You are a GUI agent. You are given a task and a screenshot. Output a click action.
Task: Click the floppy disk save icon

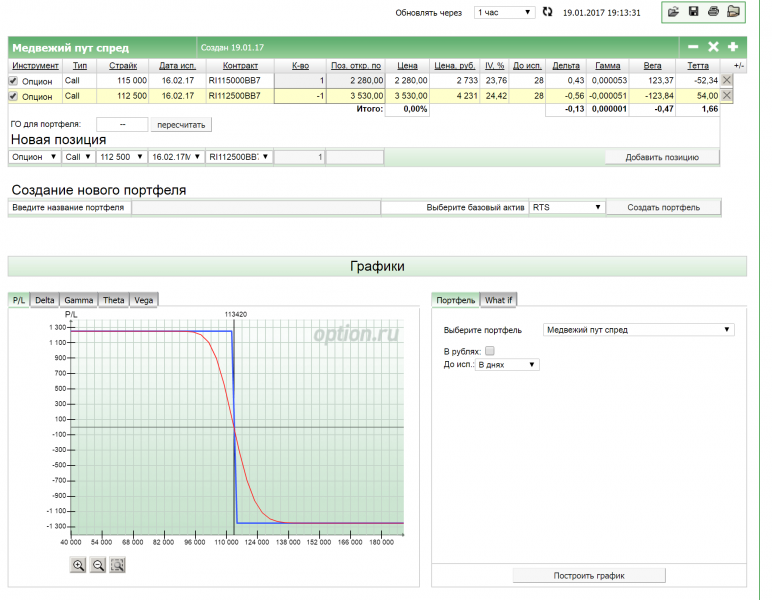(693, 12)
